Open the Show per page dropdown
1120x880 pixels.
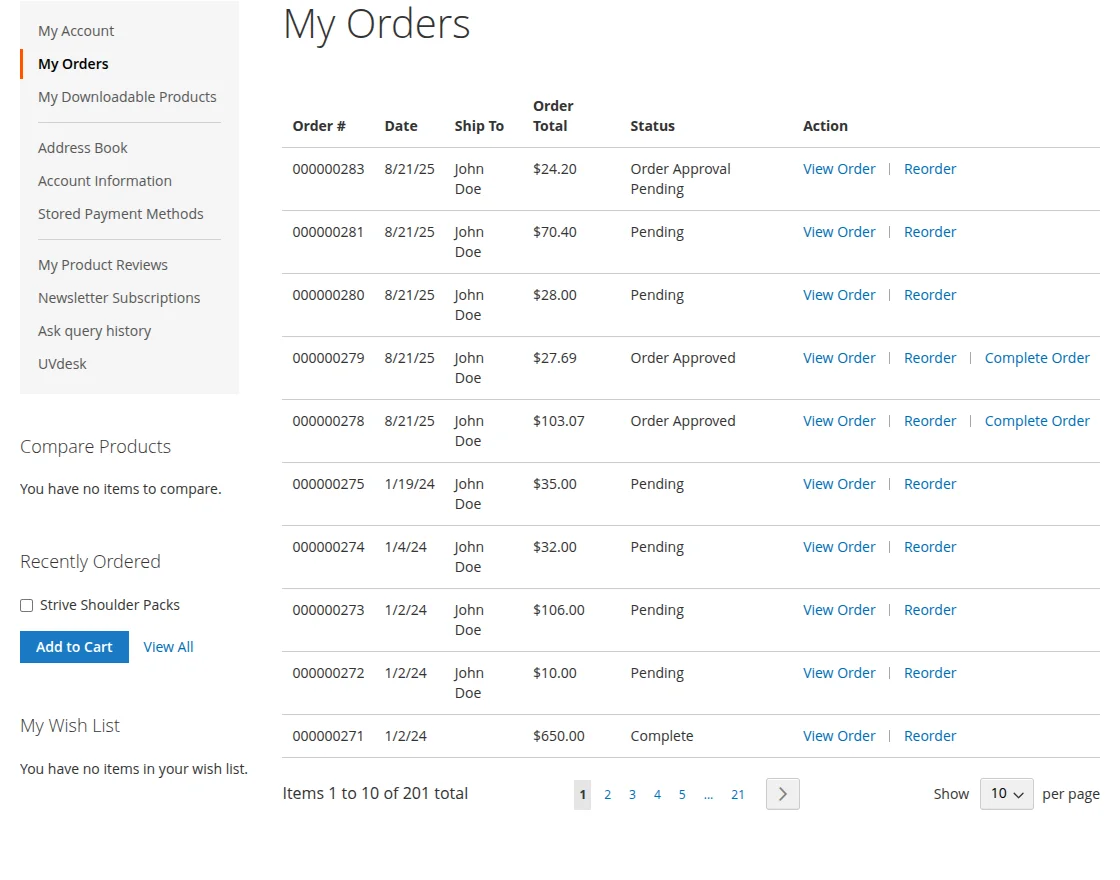[x=1006, y=793]
